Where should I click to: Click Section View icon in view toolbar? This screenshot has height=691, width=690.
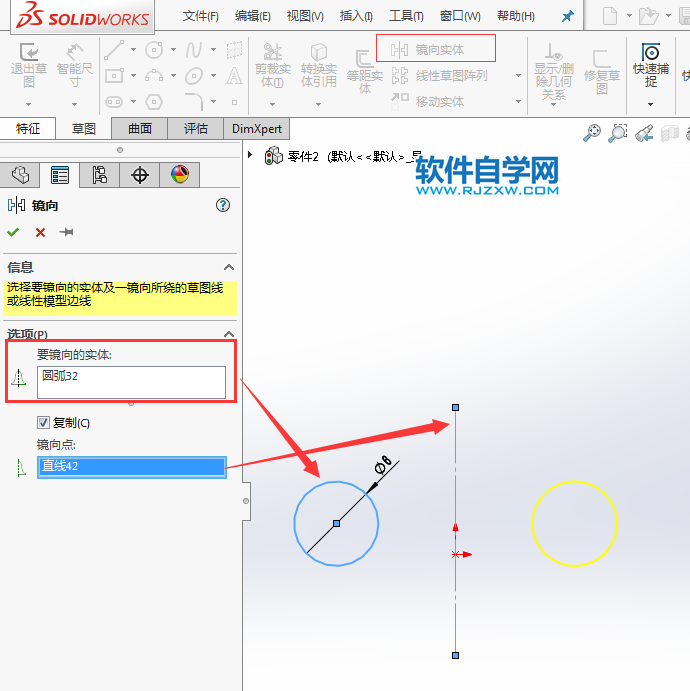(670, 133)
